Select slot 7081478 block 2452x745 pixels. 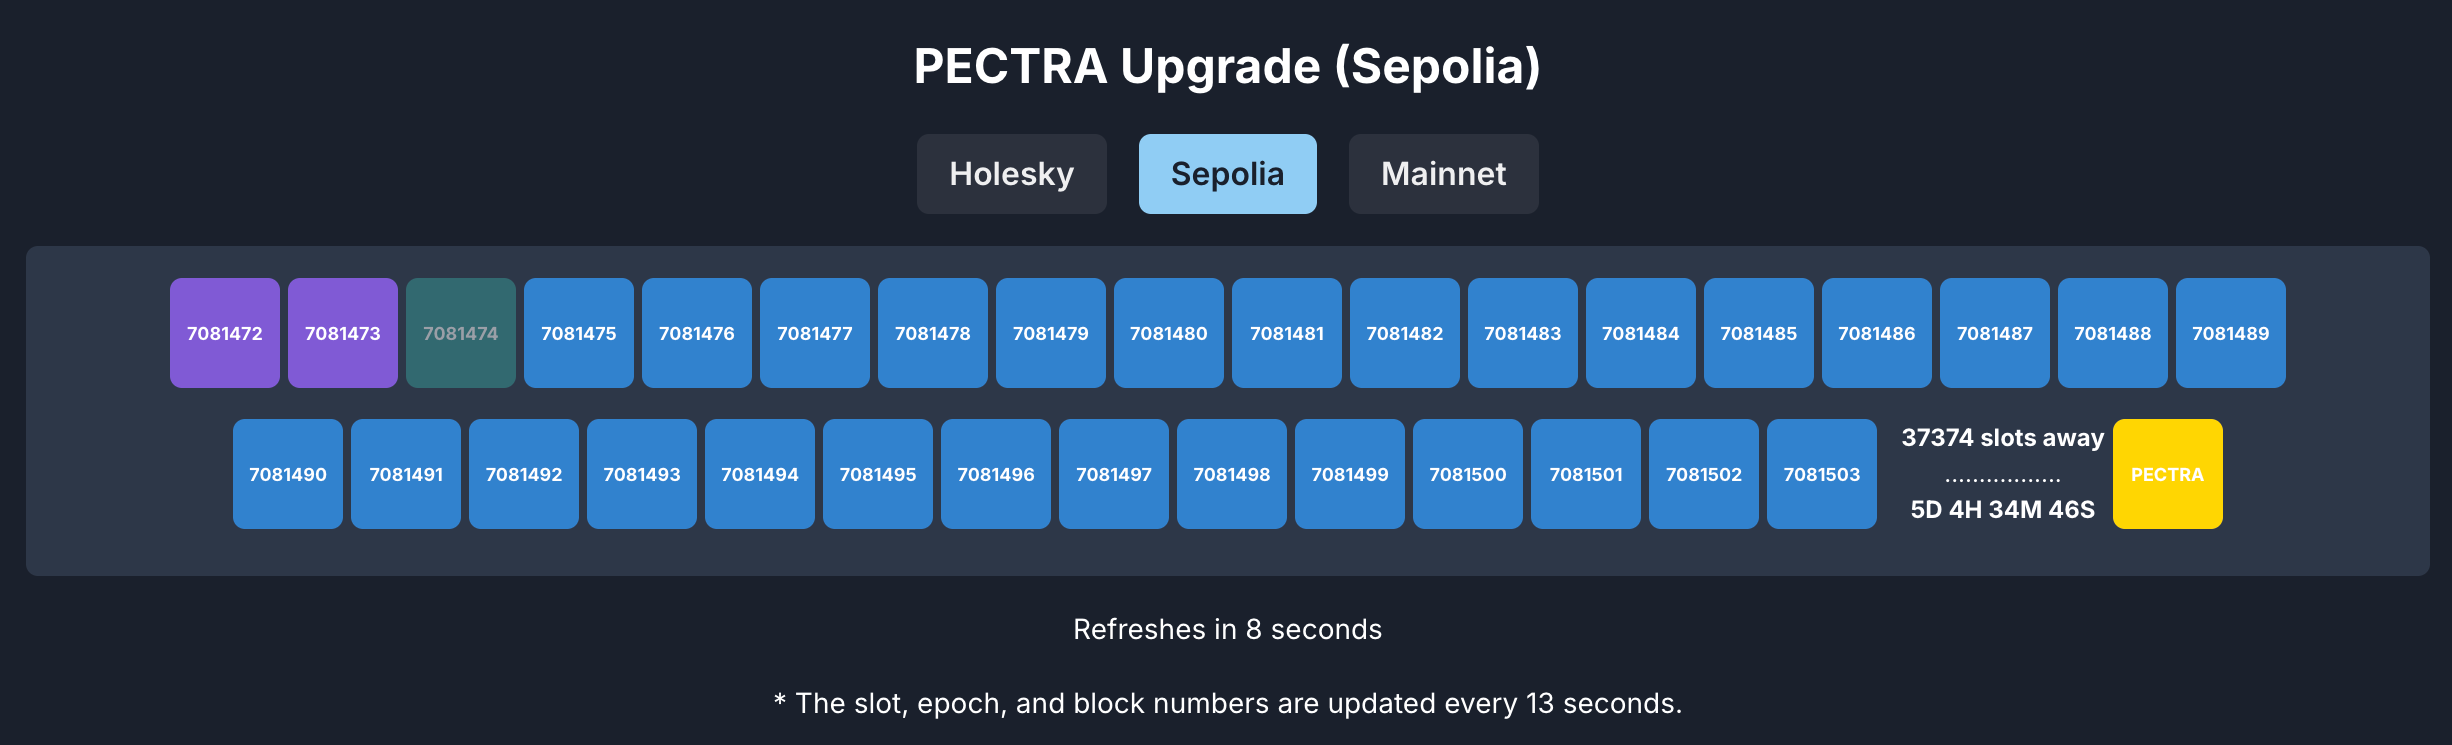coord(933,333)
